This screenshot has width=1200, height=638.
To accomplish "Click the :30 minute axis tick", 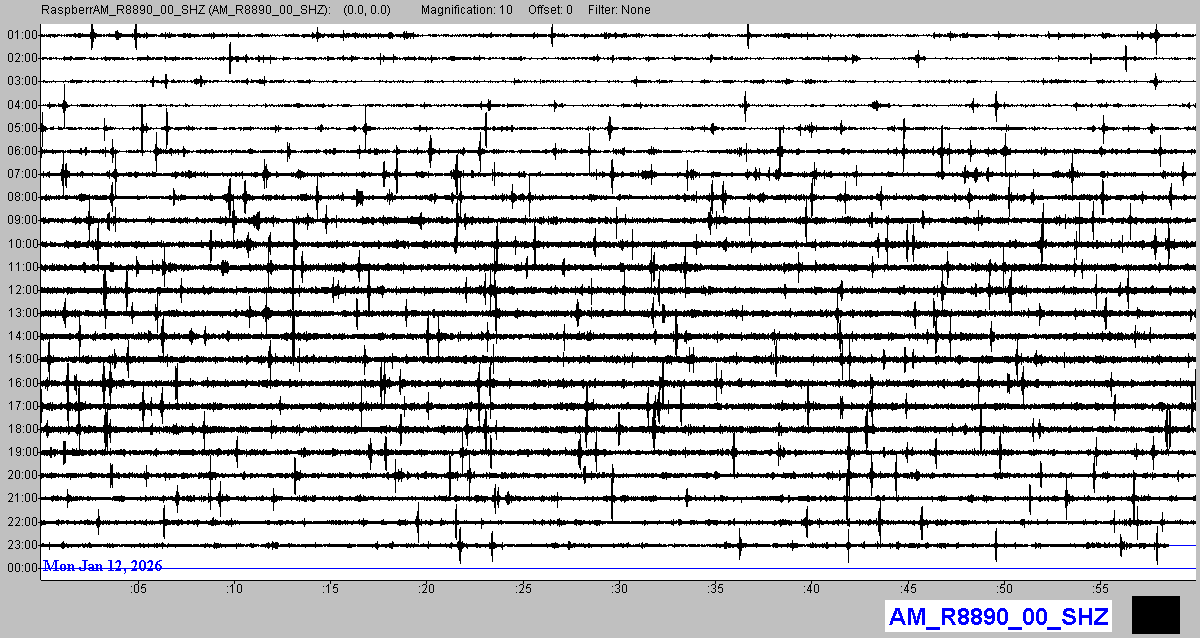I will click(x=619, y=589).
